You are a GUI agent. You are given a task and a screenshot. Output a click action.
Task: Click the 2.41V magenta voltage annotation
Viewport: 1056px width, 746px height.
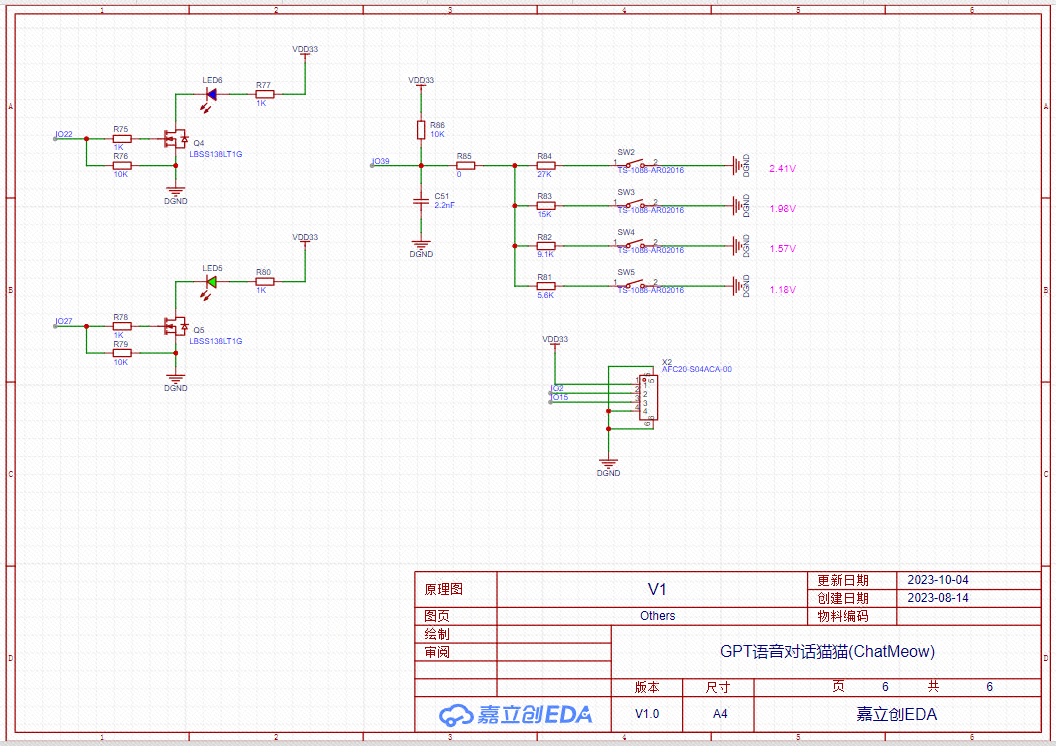782,169
